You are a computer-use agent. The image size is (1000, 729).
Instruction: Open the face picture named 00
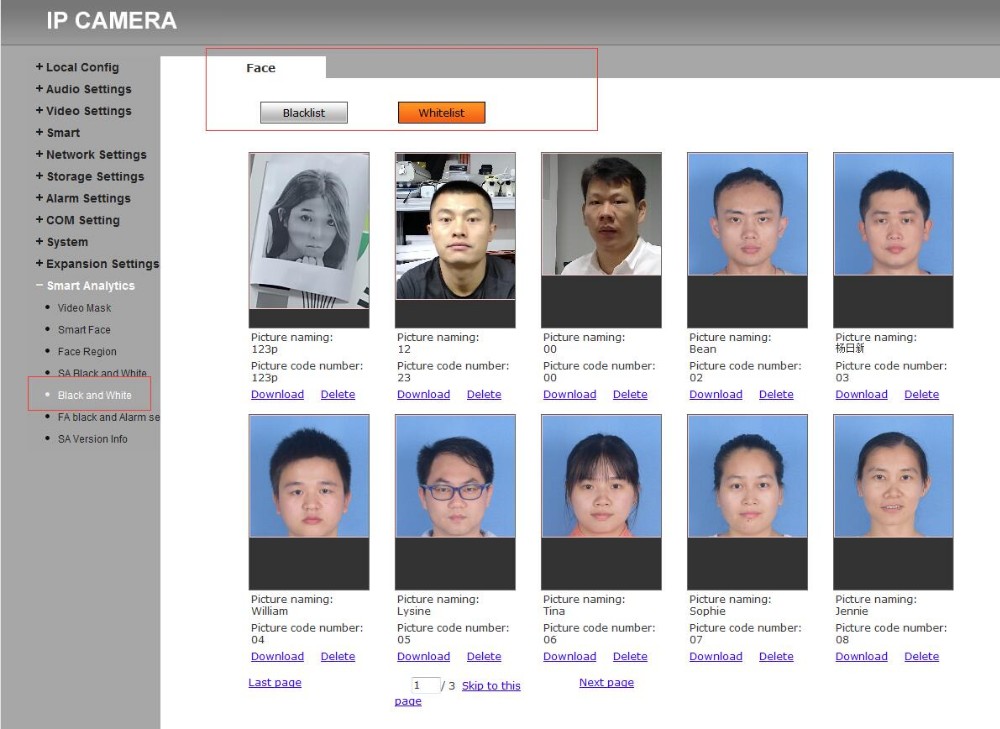601,240
